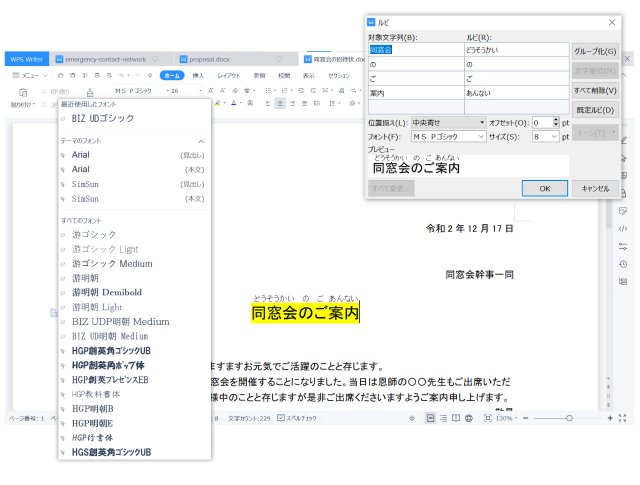
Task: Click the 既定ルビ(D) button
Action: click(595, 110)
